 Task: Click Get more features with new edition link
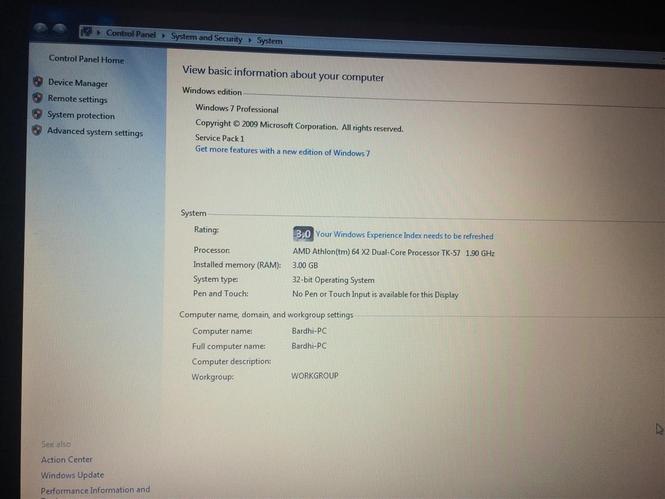(282, 151)
